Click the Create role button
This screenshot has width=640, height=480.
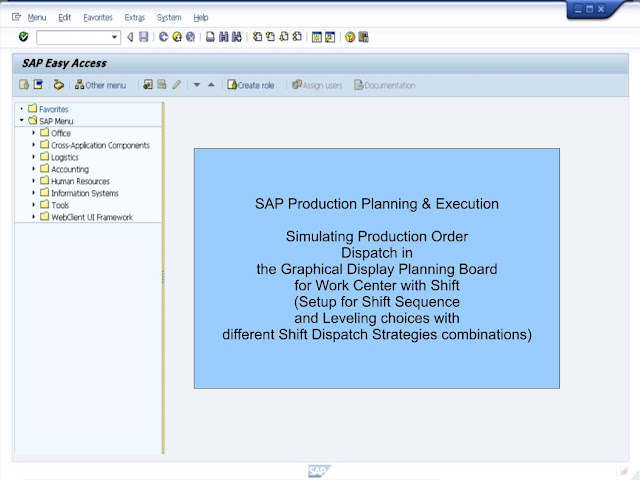[251, 85]
